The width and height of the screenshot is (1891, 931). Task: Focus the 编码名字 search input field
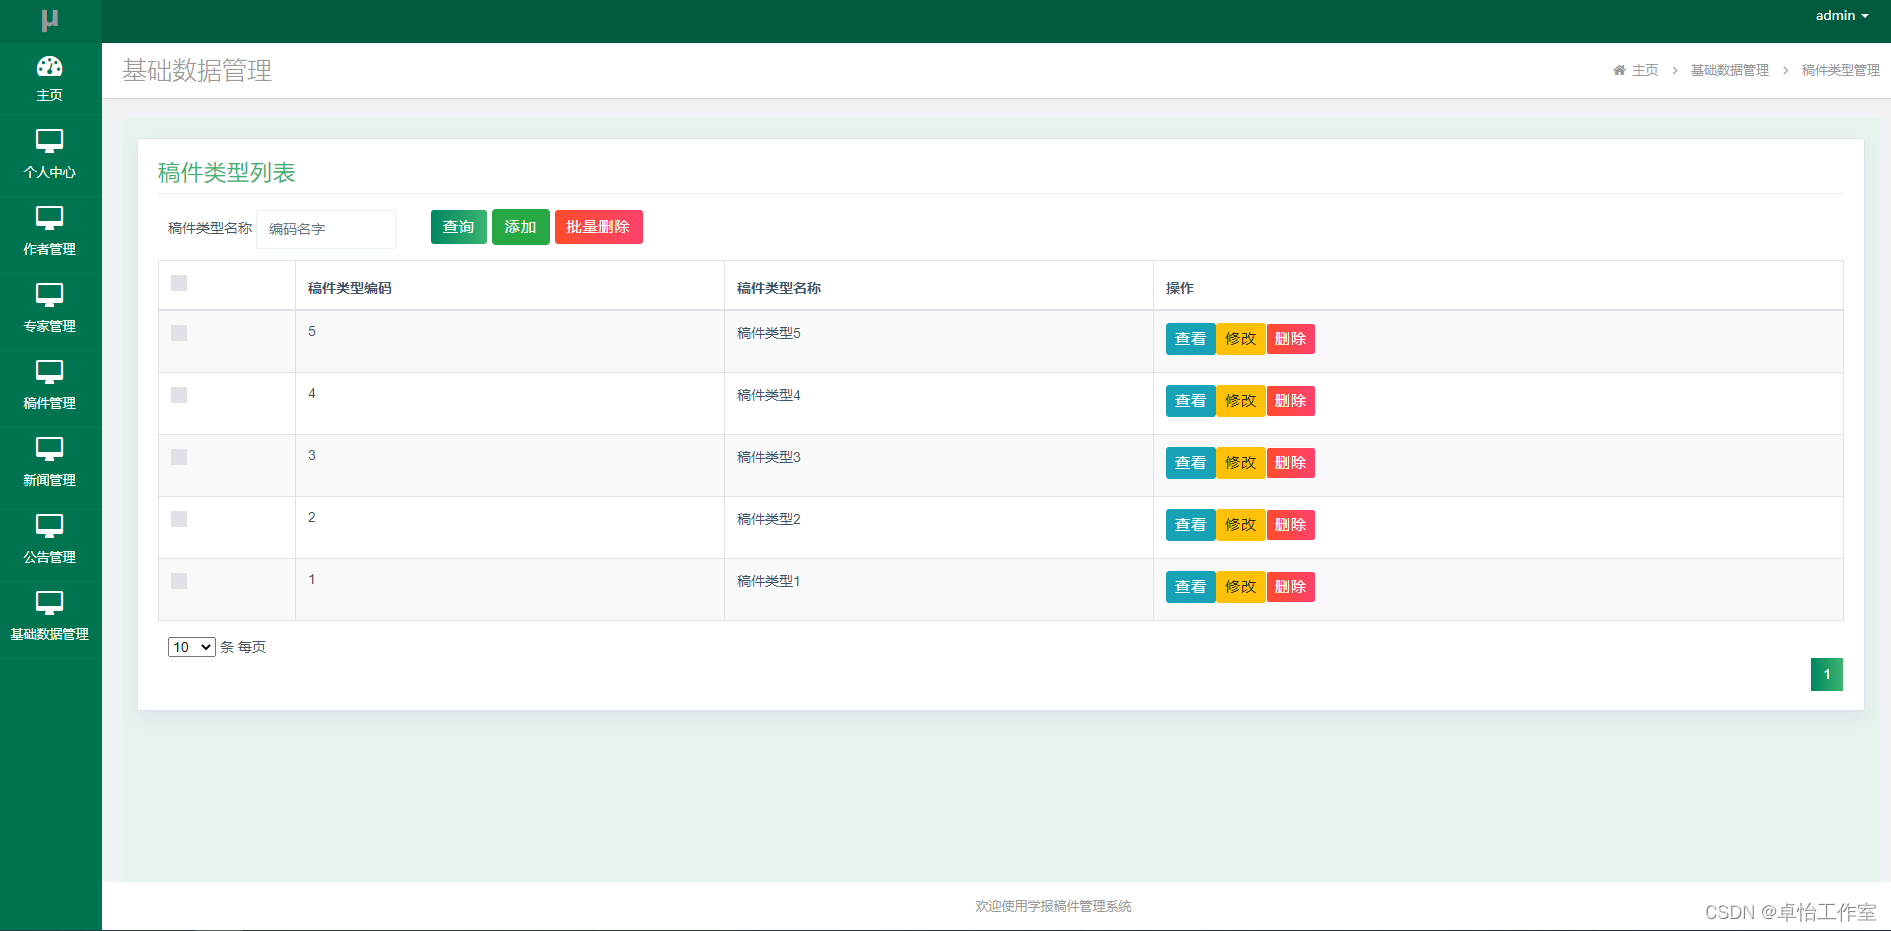click(x=326, y=229)
